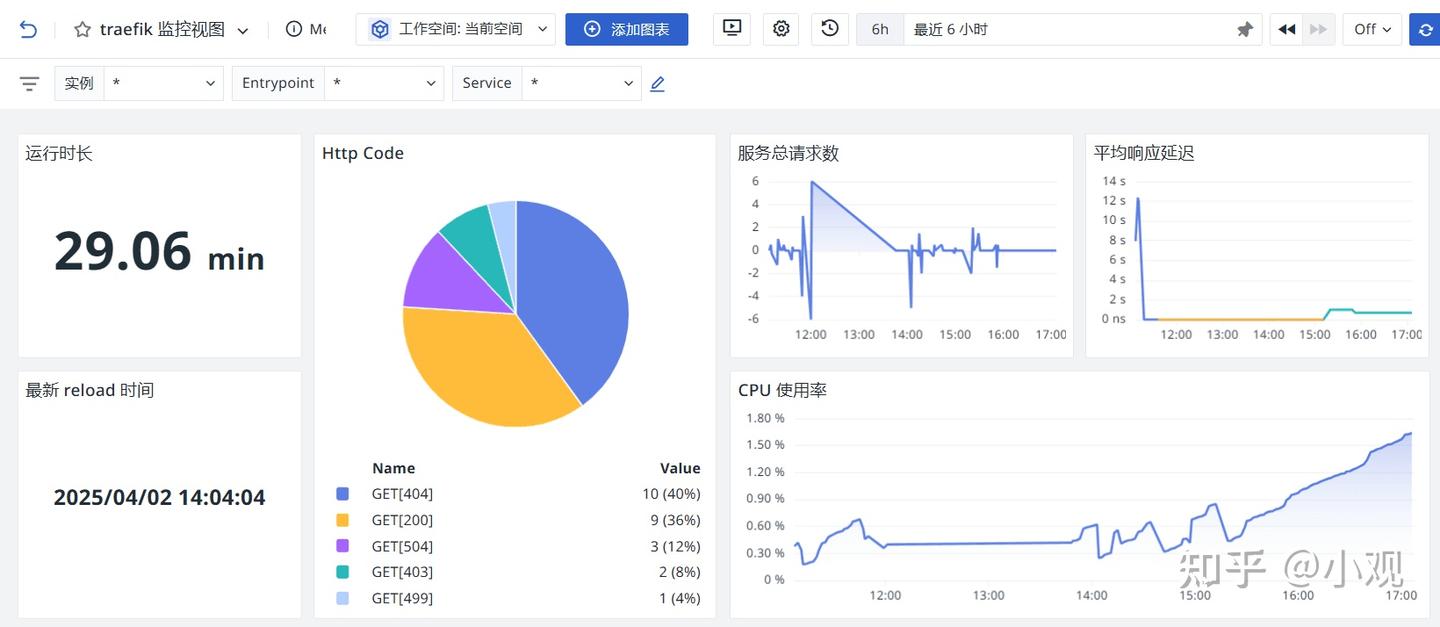
Task: Open the variable edit pencil icon
Action: click(657, 83)
